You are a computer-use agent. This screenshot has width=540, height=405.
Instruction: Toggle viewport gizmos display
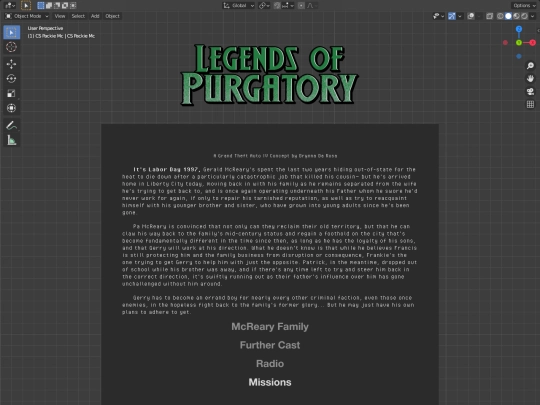tap(451, 16)
